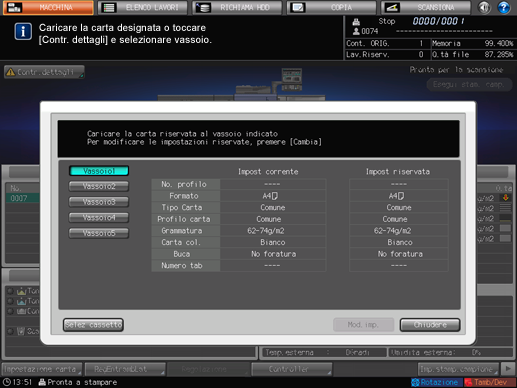Click the Impost riservata column header
This screenshot has height=388, width=517.
pyautogui.click(x=398, y=172)
